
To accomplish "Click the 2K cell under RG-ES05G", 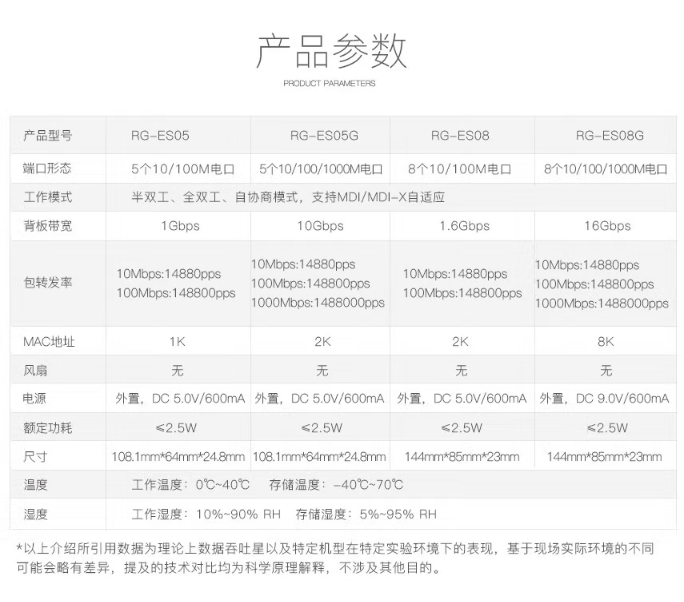I will click(x=323, y=342).
